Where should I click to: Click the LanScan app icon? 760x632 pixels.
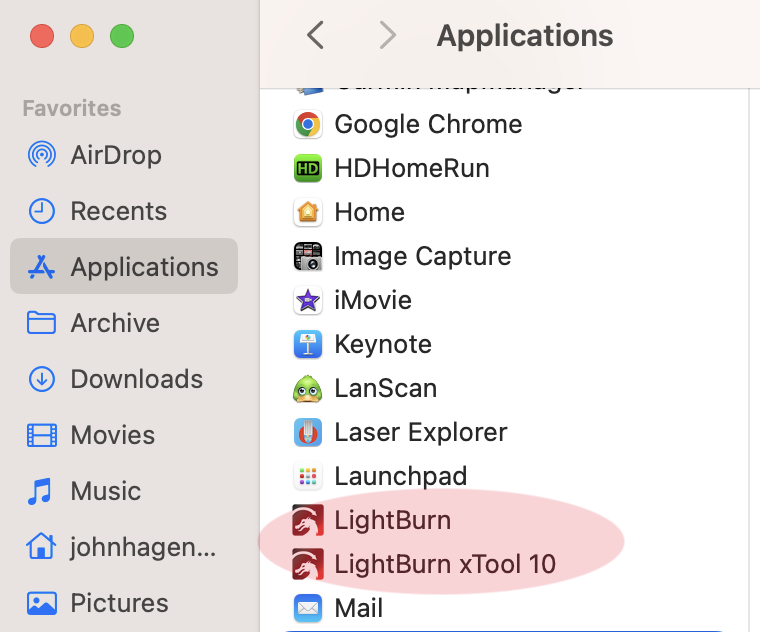point(308,388)
